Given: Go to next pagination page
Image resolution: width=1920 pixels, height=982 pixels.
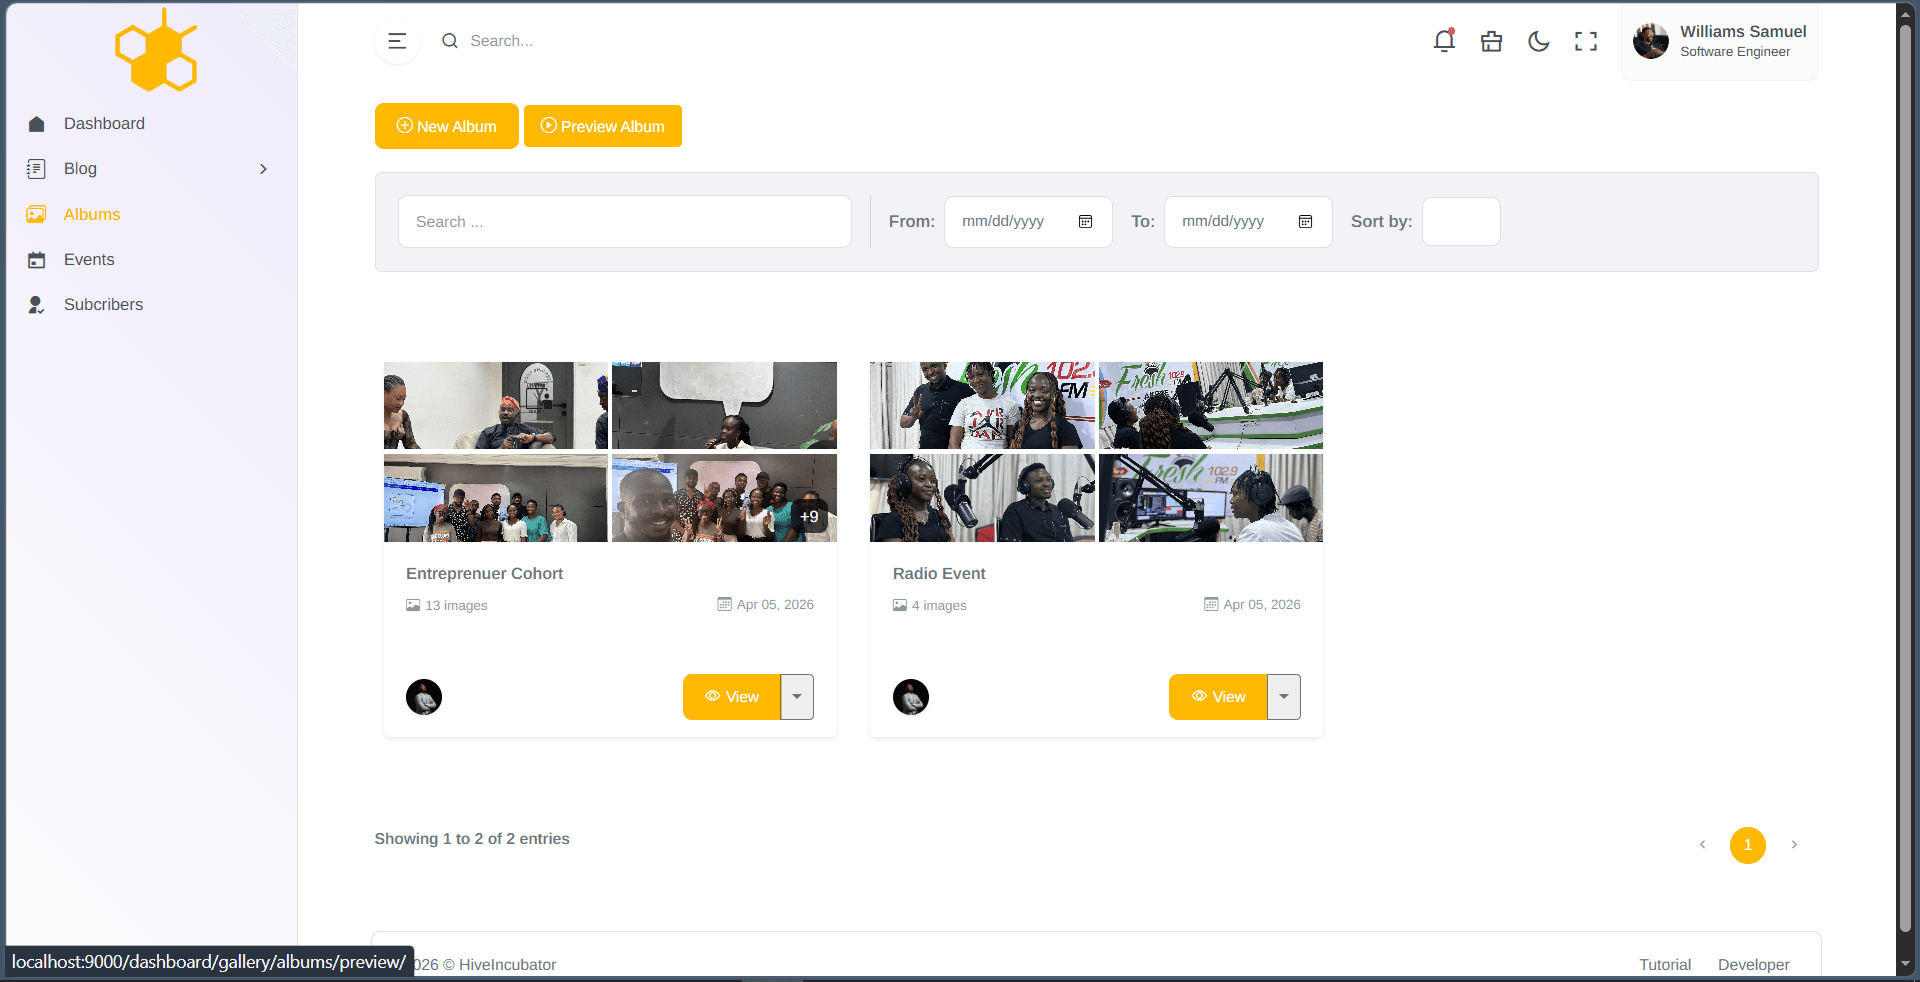Looking at the screenshot, I should 1794,845.
